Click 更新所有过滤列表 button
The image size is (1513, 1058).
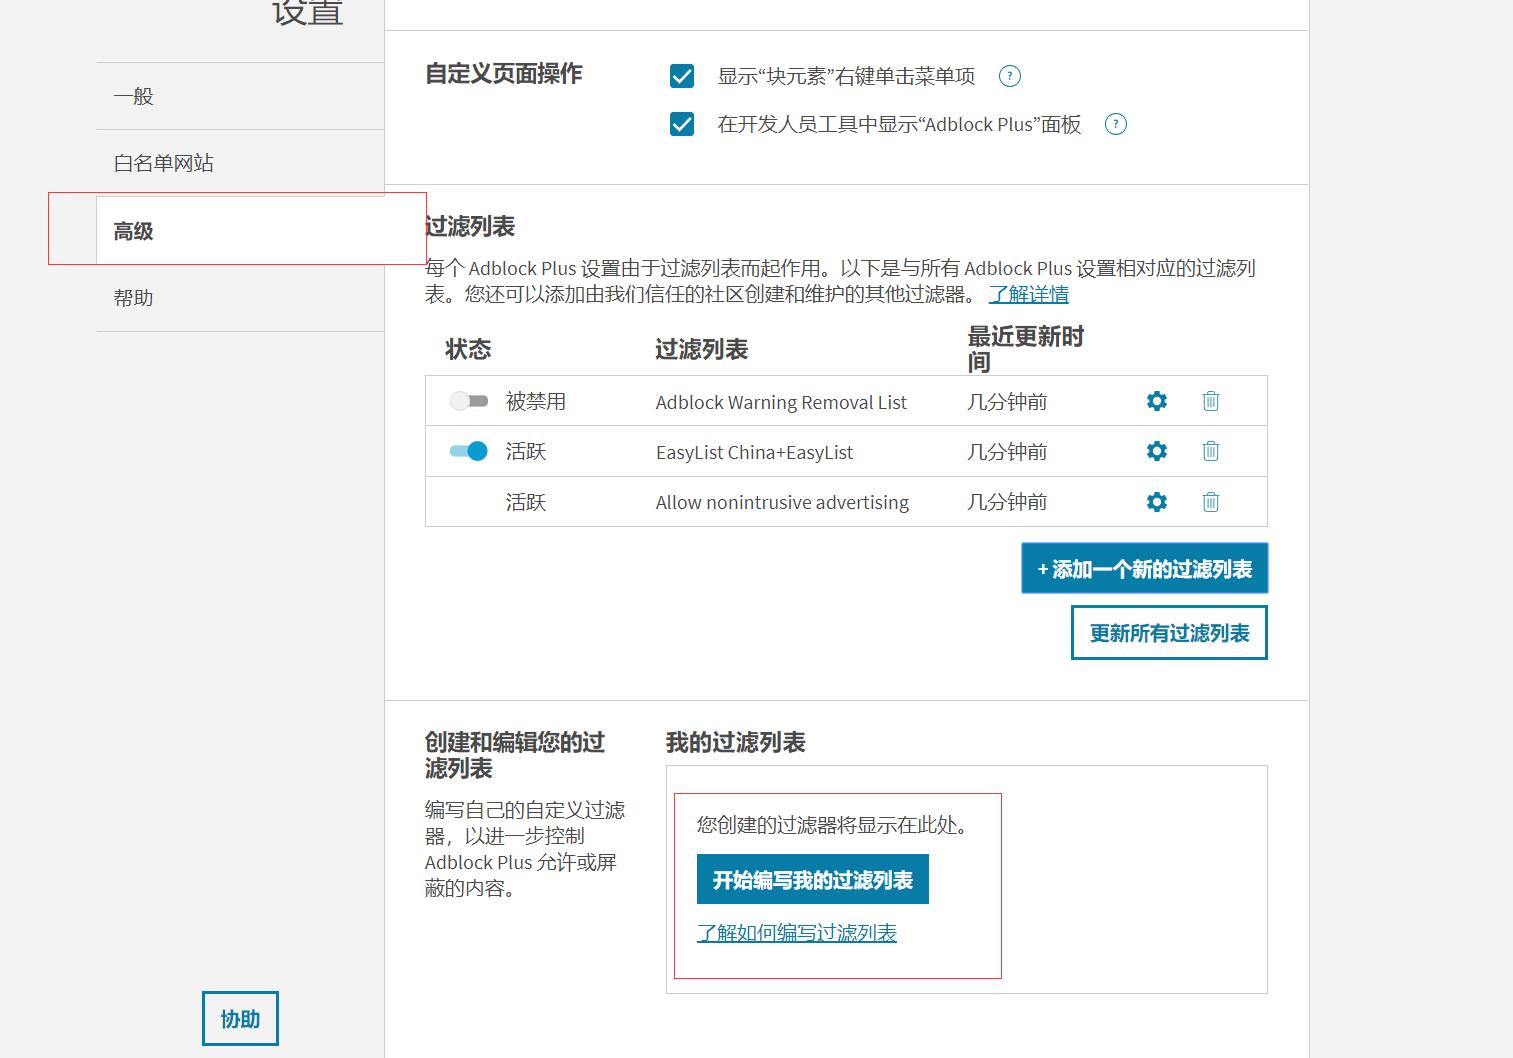click(1169, 633)
